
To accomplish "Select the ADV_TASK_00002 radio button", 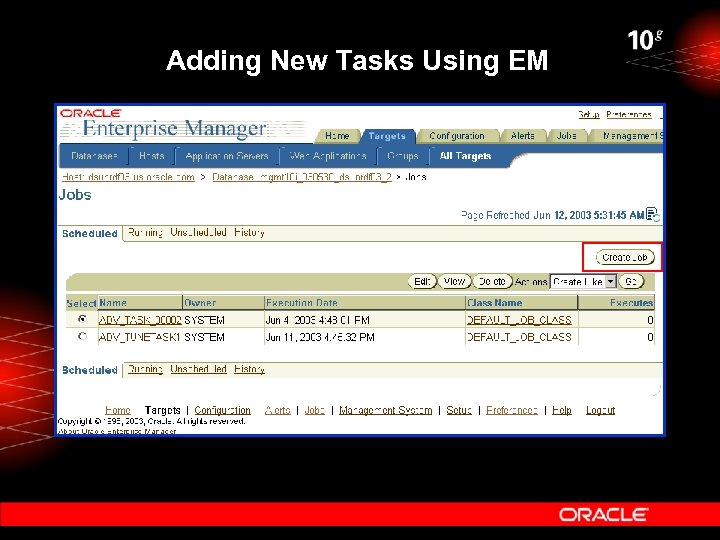I will point(82,318).
